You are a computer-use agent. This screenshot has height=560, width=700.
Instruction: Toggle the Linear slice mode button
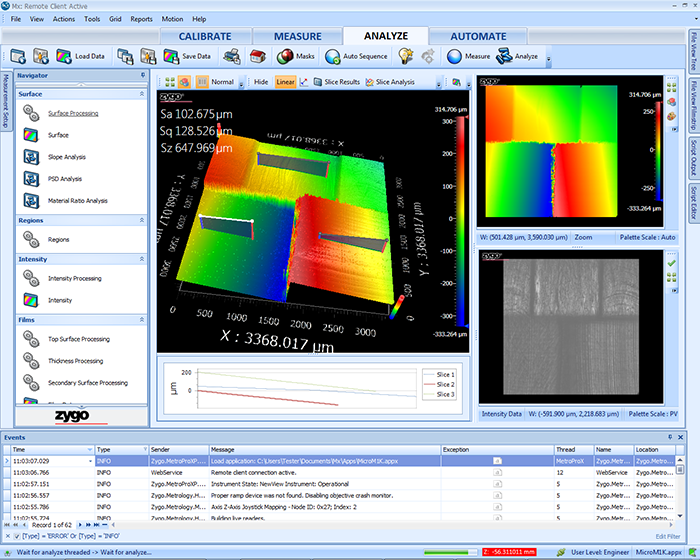tap(285, 82)
